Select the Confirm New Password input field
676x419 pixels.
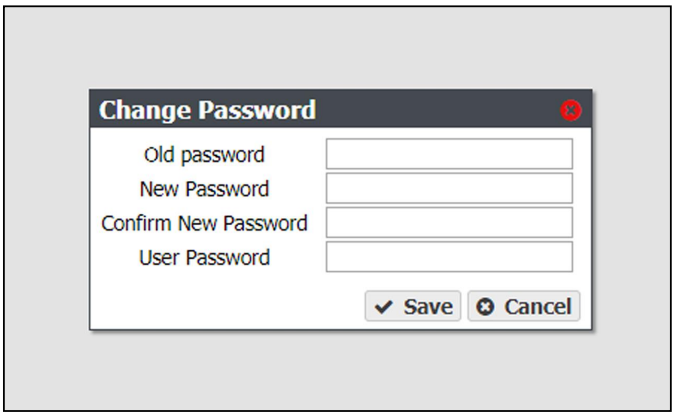click(449, 222)
